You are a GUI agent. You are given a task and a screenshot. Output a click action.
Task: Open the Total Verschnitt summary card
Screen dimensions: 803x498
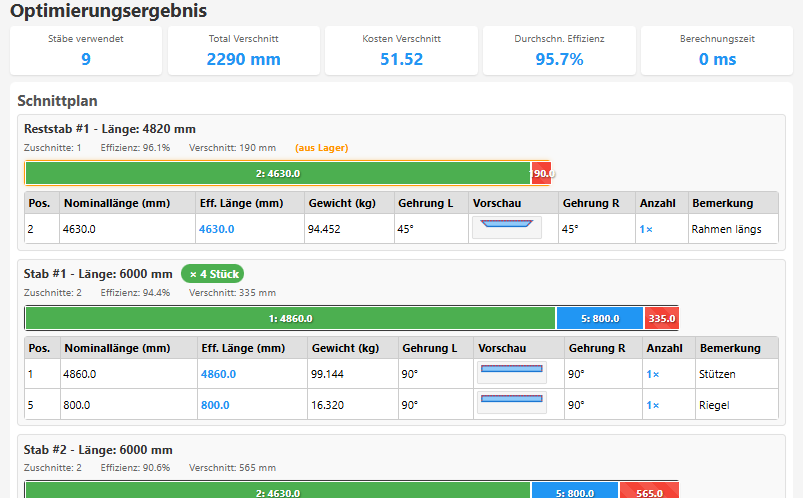pyautogui.click(x=243, y=50)
